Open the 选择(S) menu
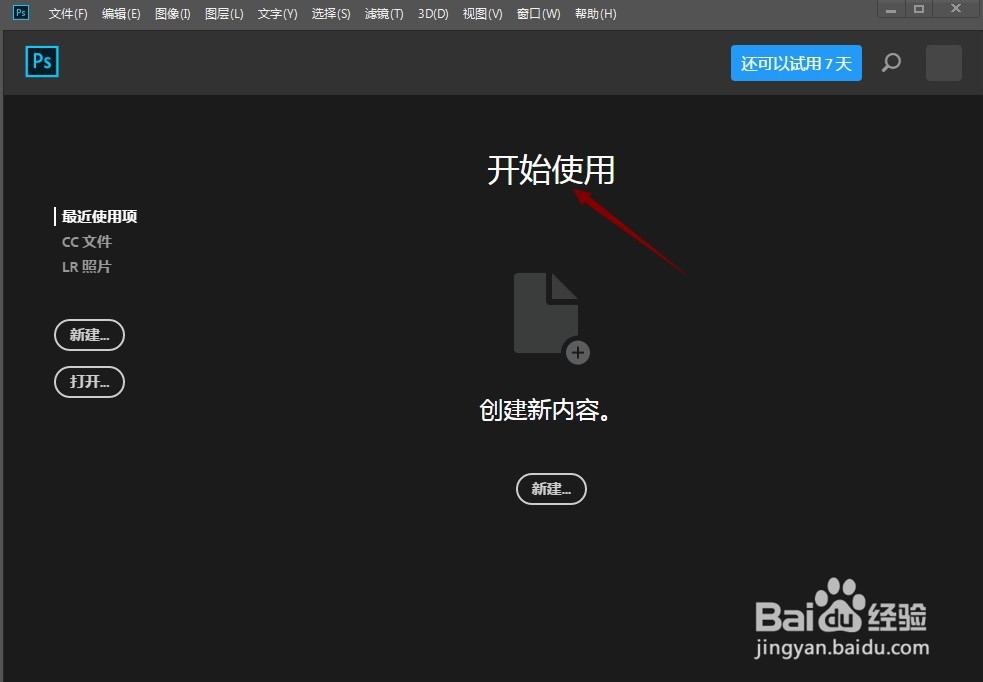This screenshot has height=682, width=983. [x=331, y=14]
